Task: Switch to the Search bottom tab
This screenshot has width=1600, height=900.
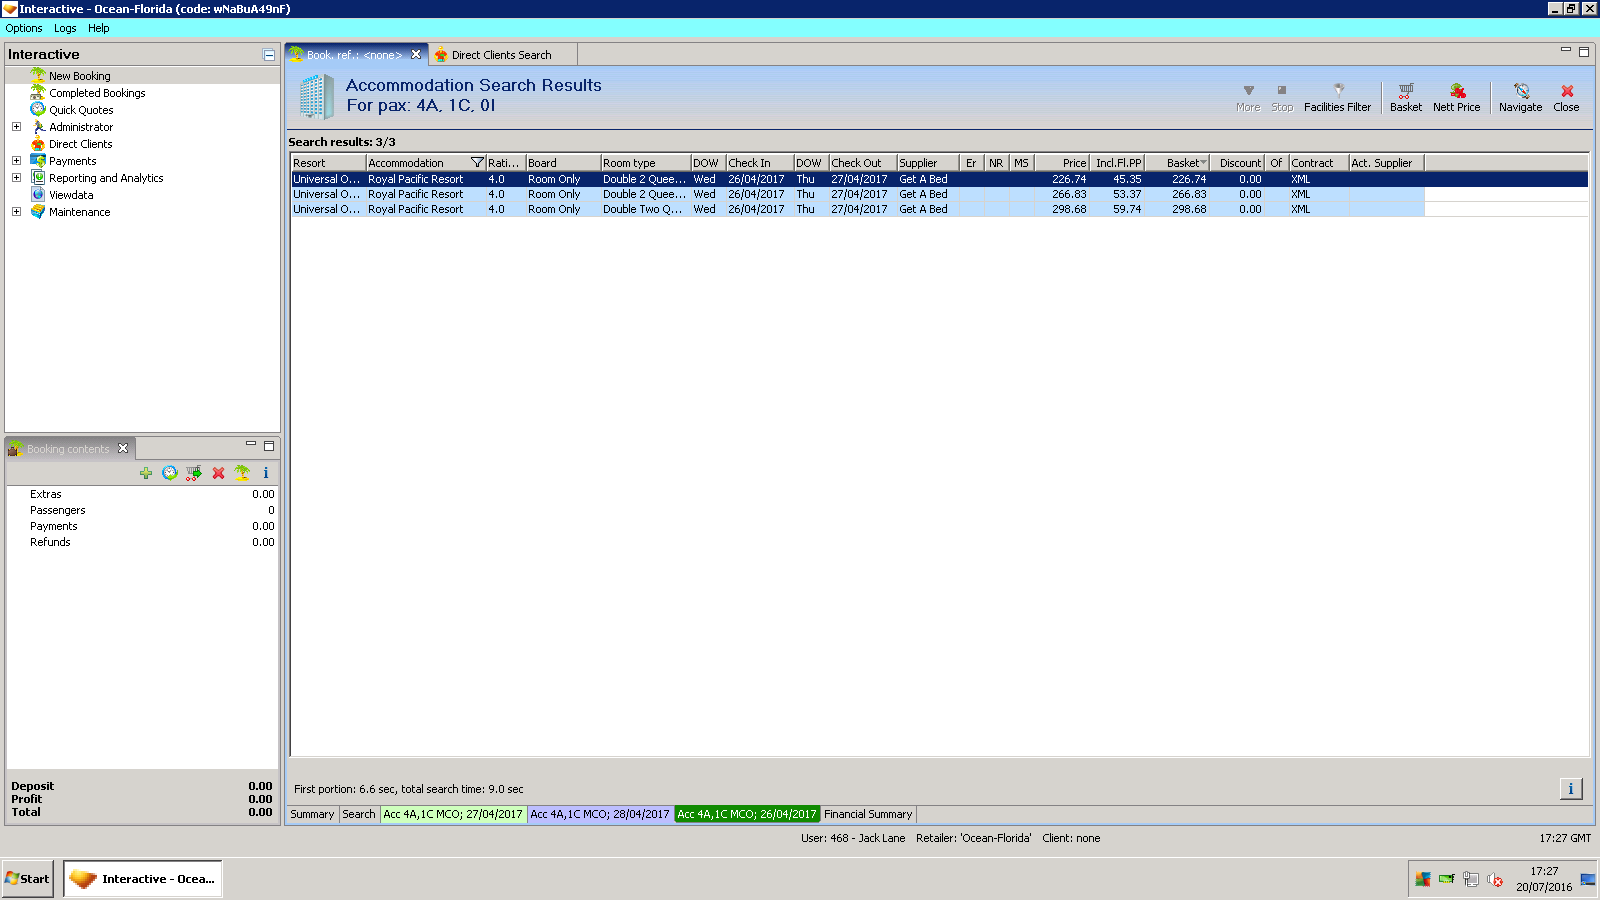Action: [359, 814]
